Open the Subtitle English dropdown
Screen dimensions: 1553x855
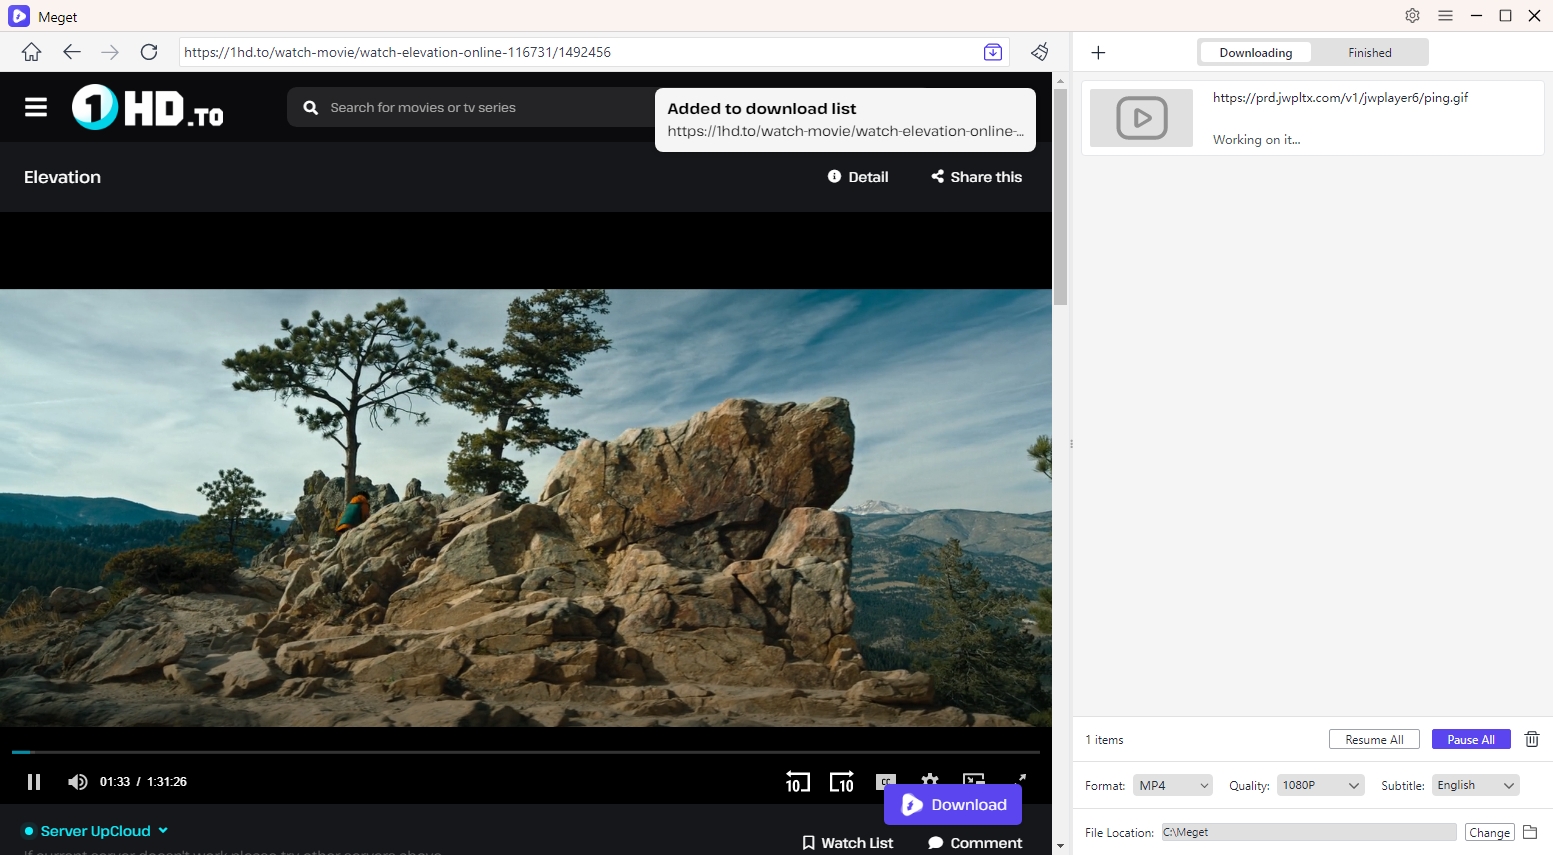(1475, 785)
